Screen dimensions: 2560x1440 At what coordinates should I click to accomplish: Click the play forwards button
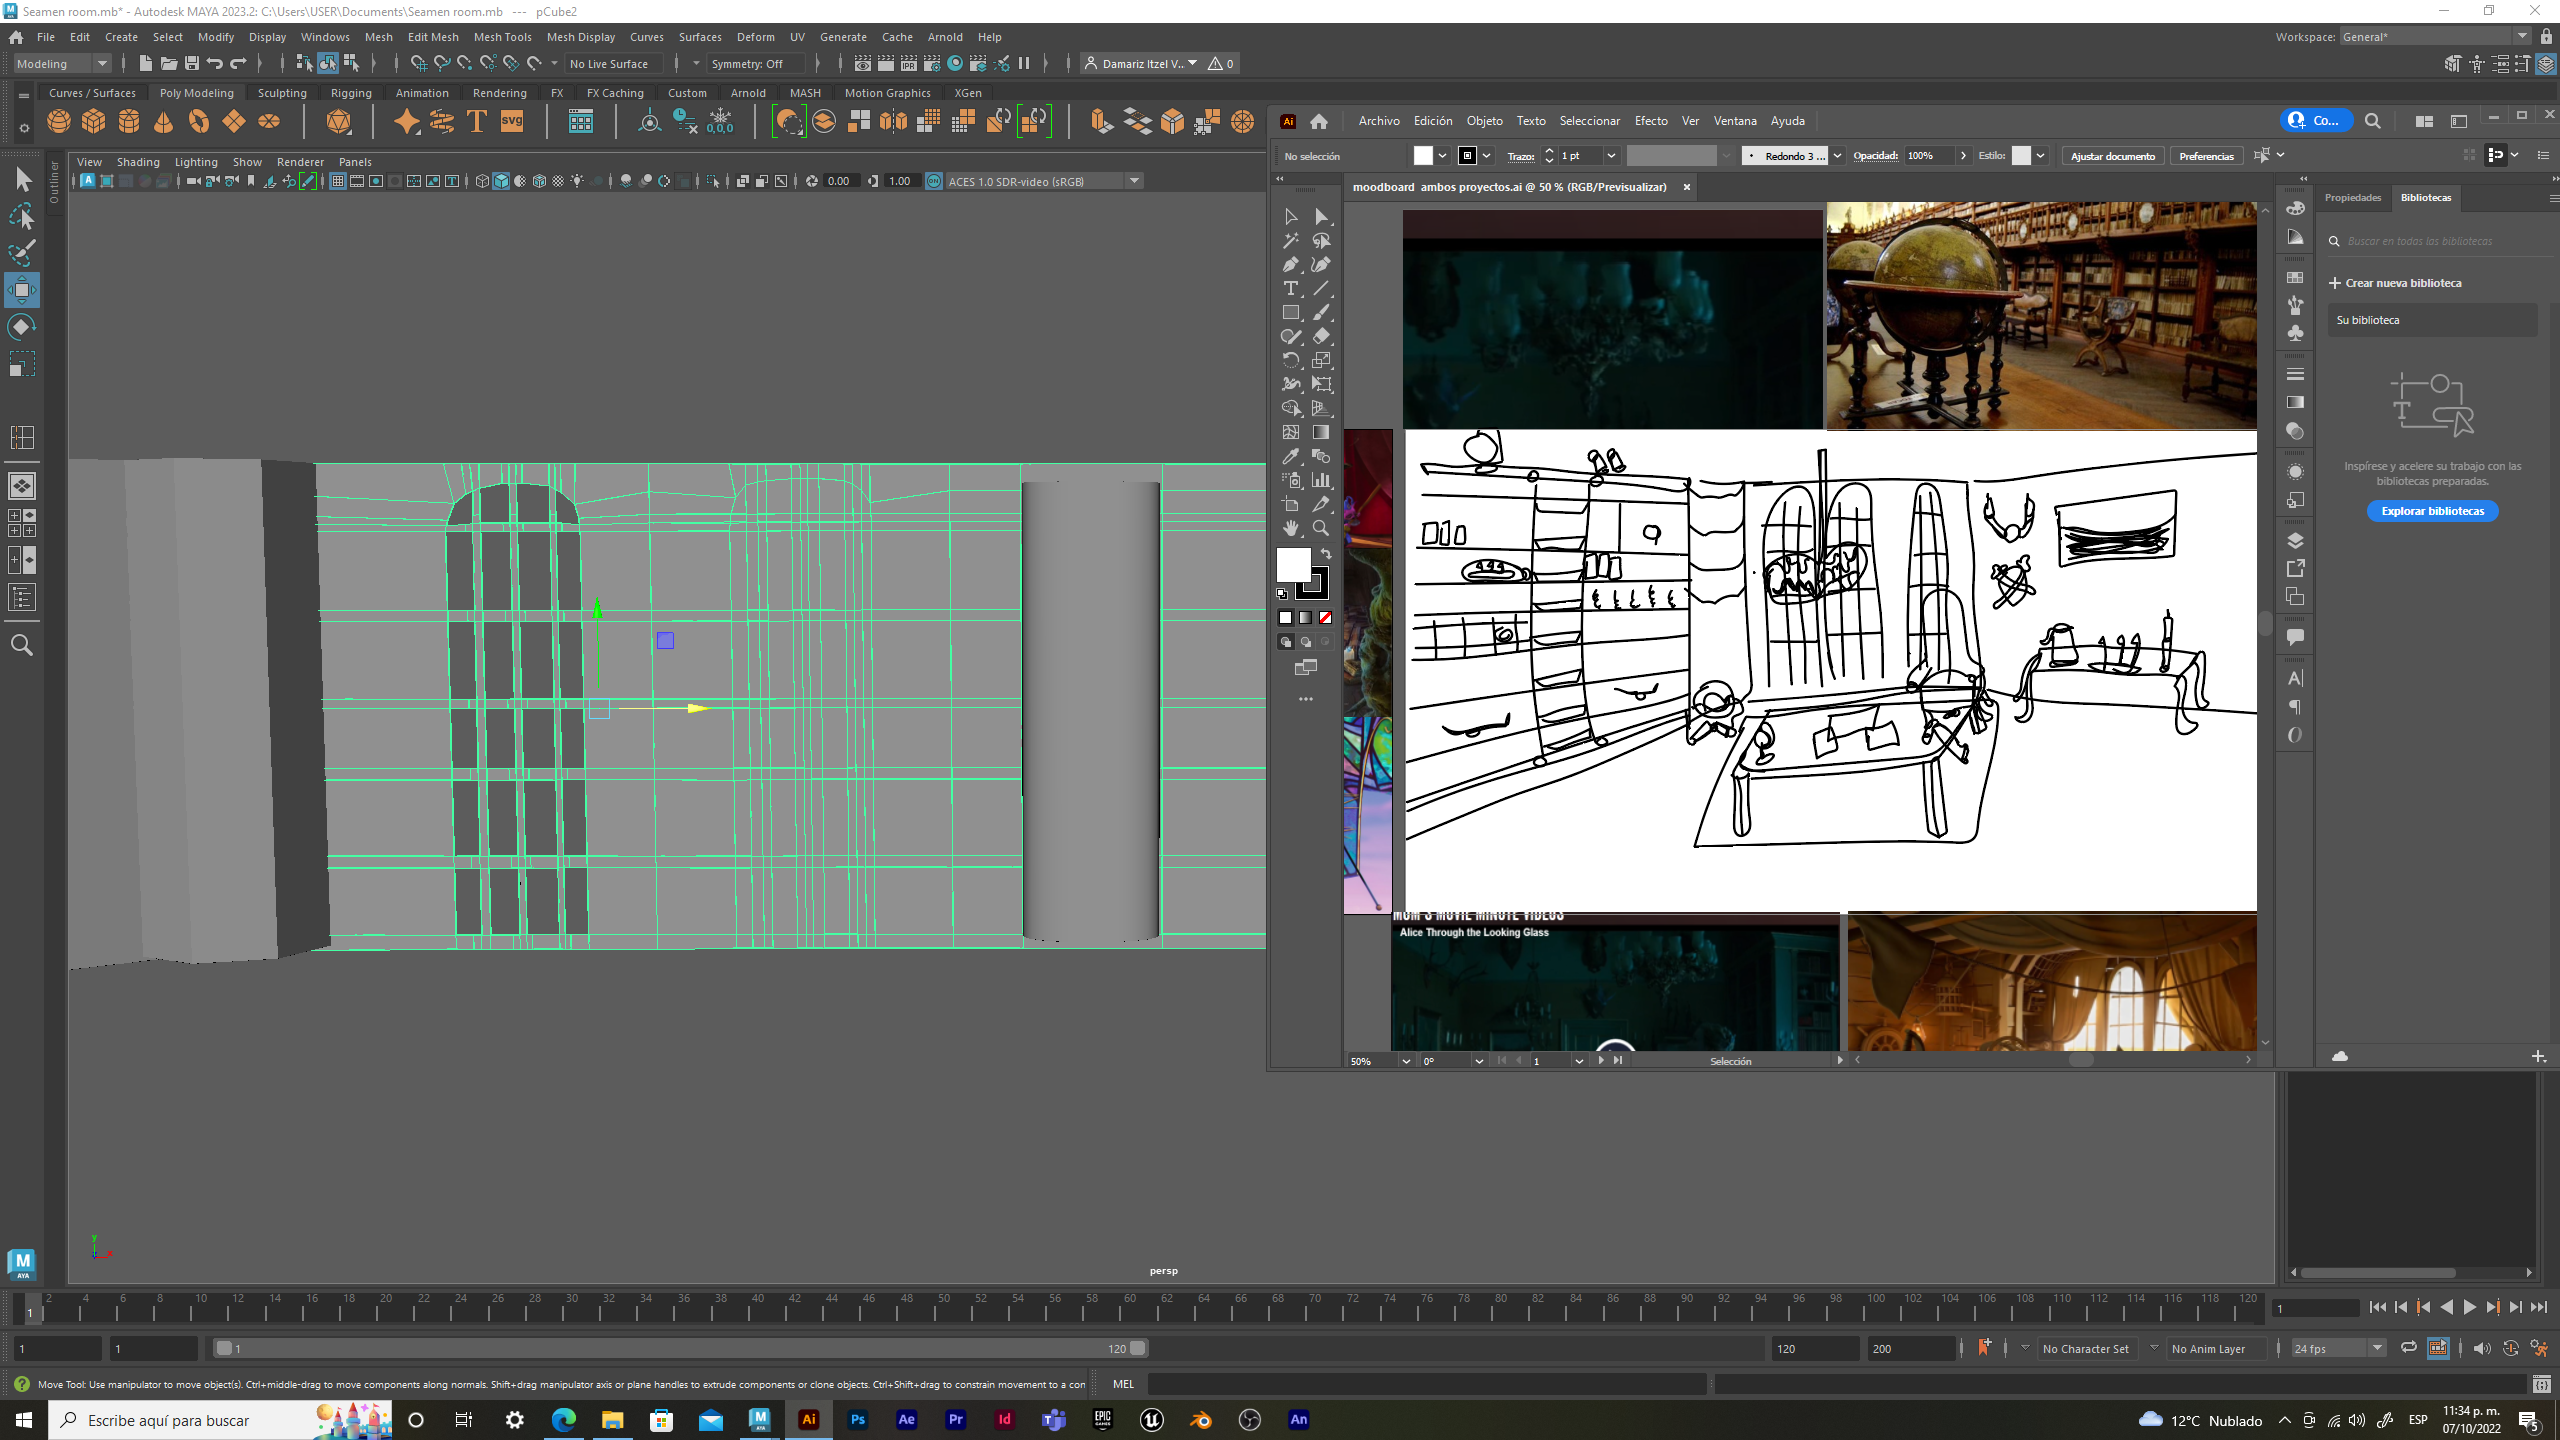[2469, 1308]
